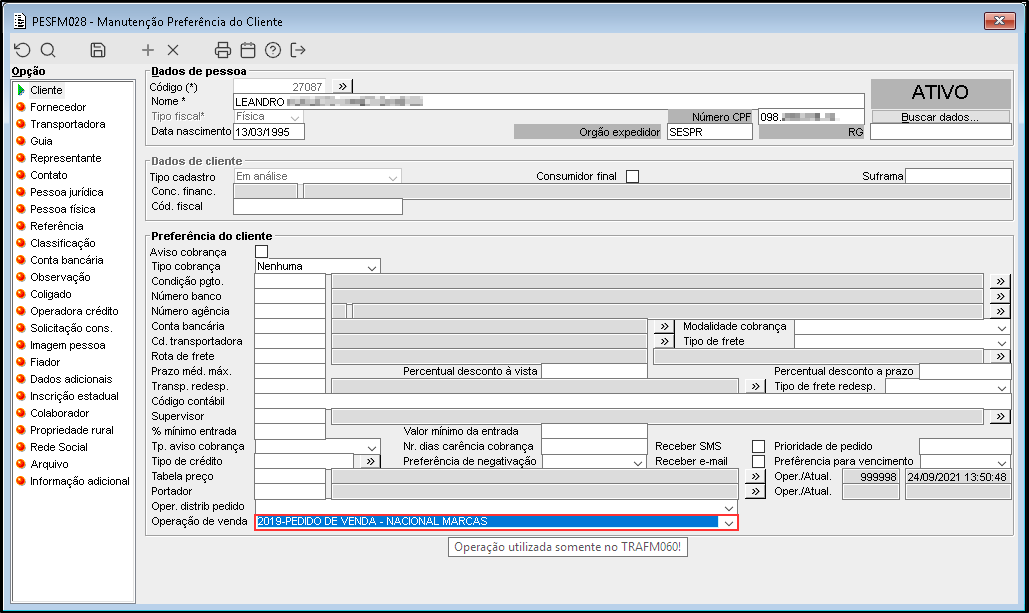Save the record with the floppy disk icon
The height and width of the screenshot is (613, 1029).
coord(98,50)
